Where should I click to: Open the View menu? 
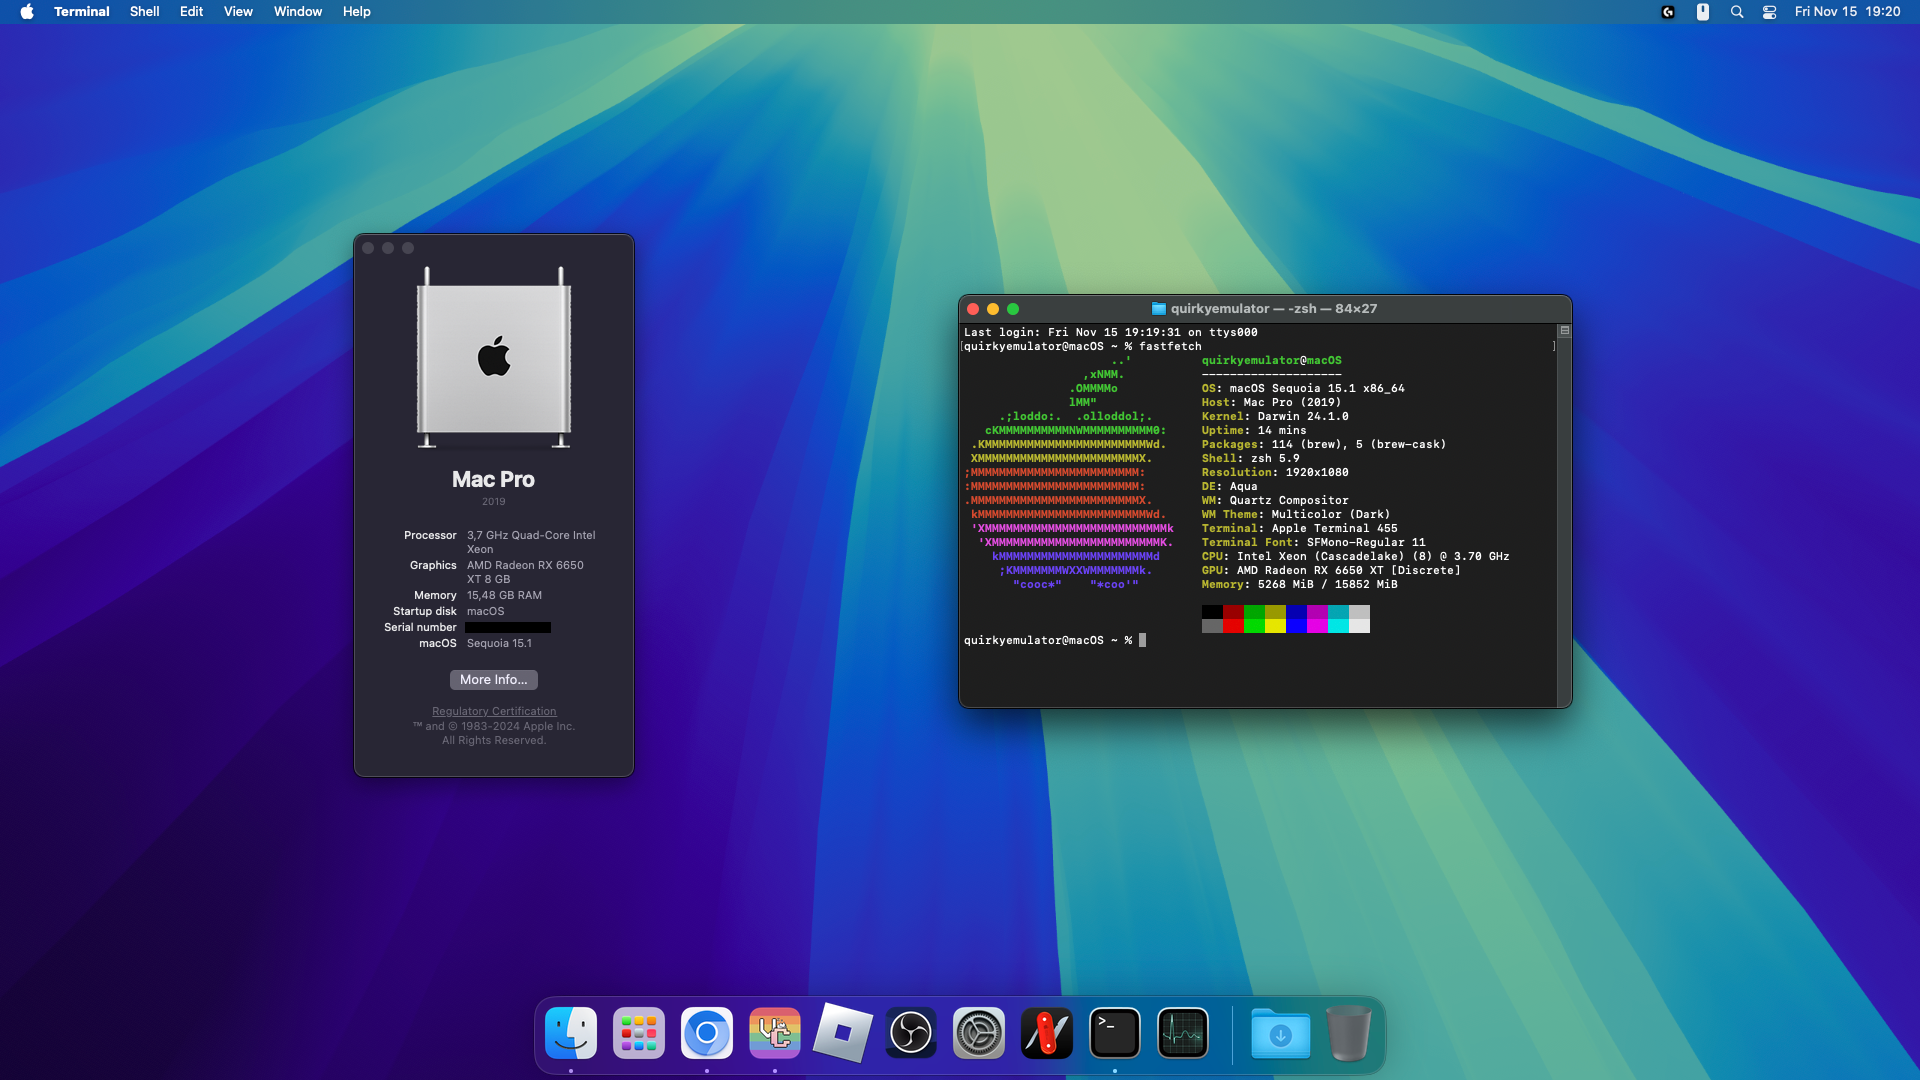click(x=238, y=12)
